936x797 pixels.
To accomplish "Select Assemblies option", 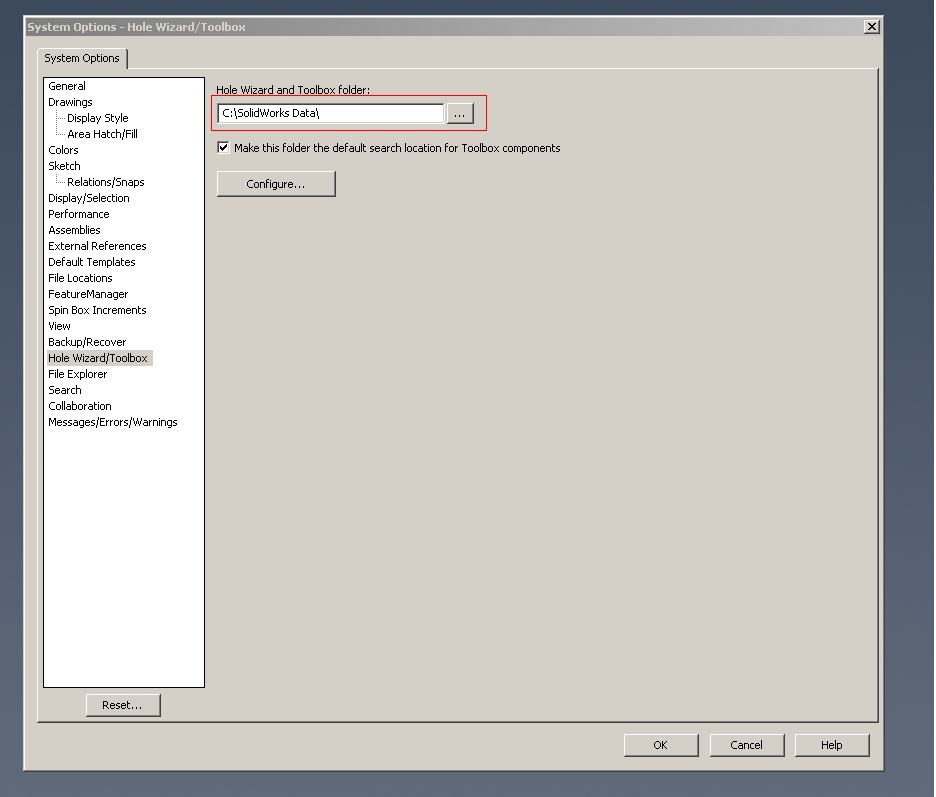I will click(75, 230).
